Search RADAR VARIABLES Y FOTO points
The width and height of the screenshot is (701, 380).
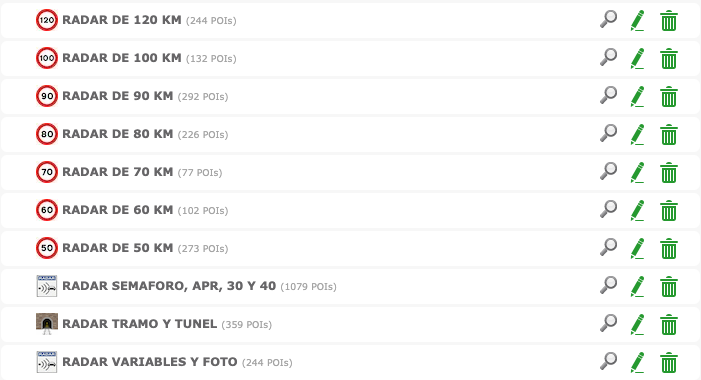click(608, 362)
